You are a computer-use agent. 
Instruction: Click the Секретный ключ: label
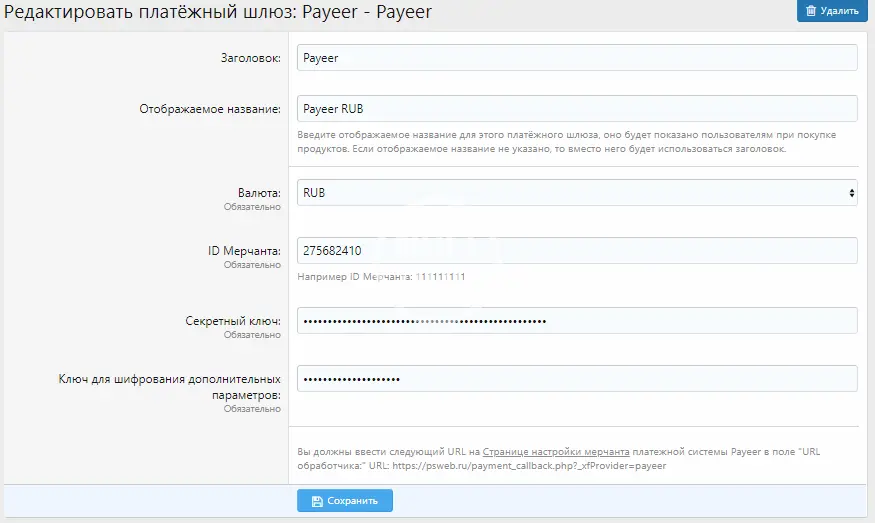[230, 321]
